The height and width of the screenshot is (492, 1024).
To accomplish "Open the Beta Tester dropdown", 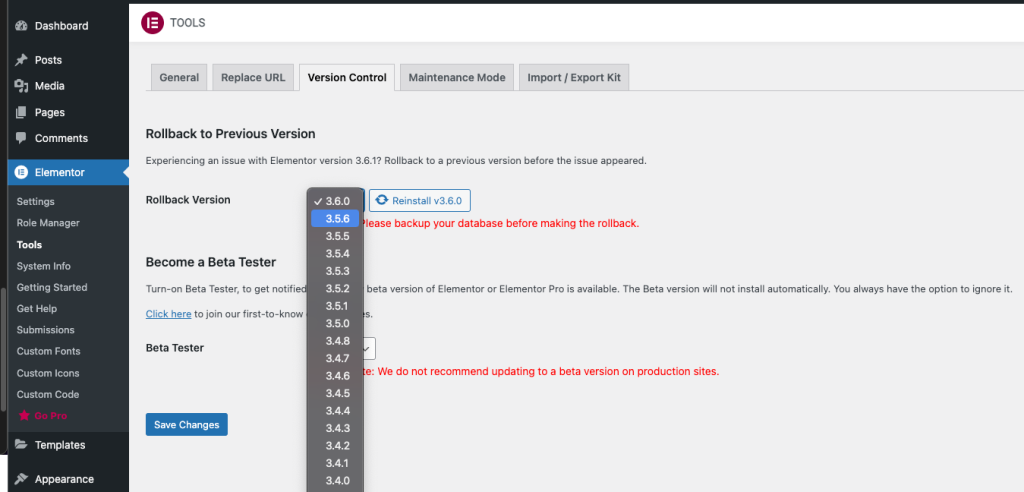I will coord(368,348).
